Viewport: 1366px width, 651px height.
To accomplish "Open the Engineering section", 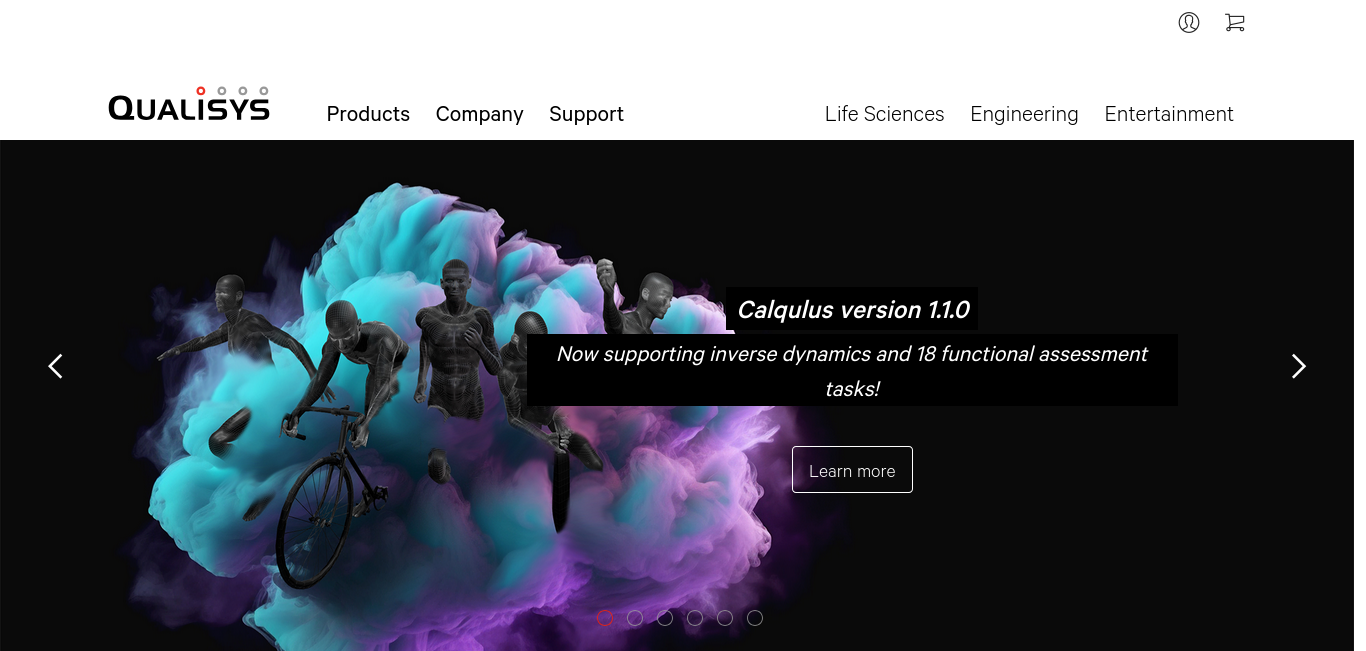I will pos(1024,114).
